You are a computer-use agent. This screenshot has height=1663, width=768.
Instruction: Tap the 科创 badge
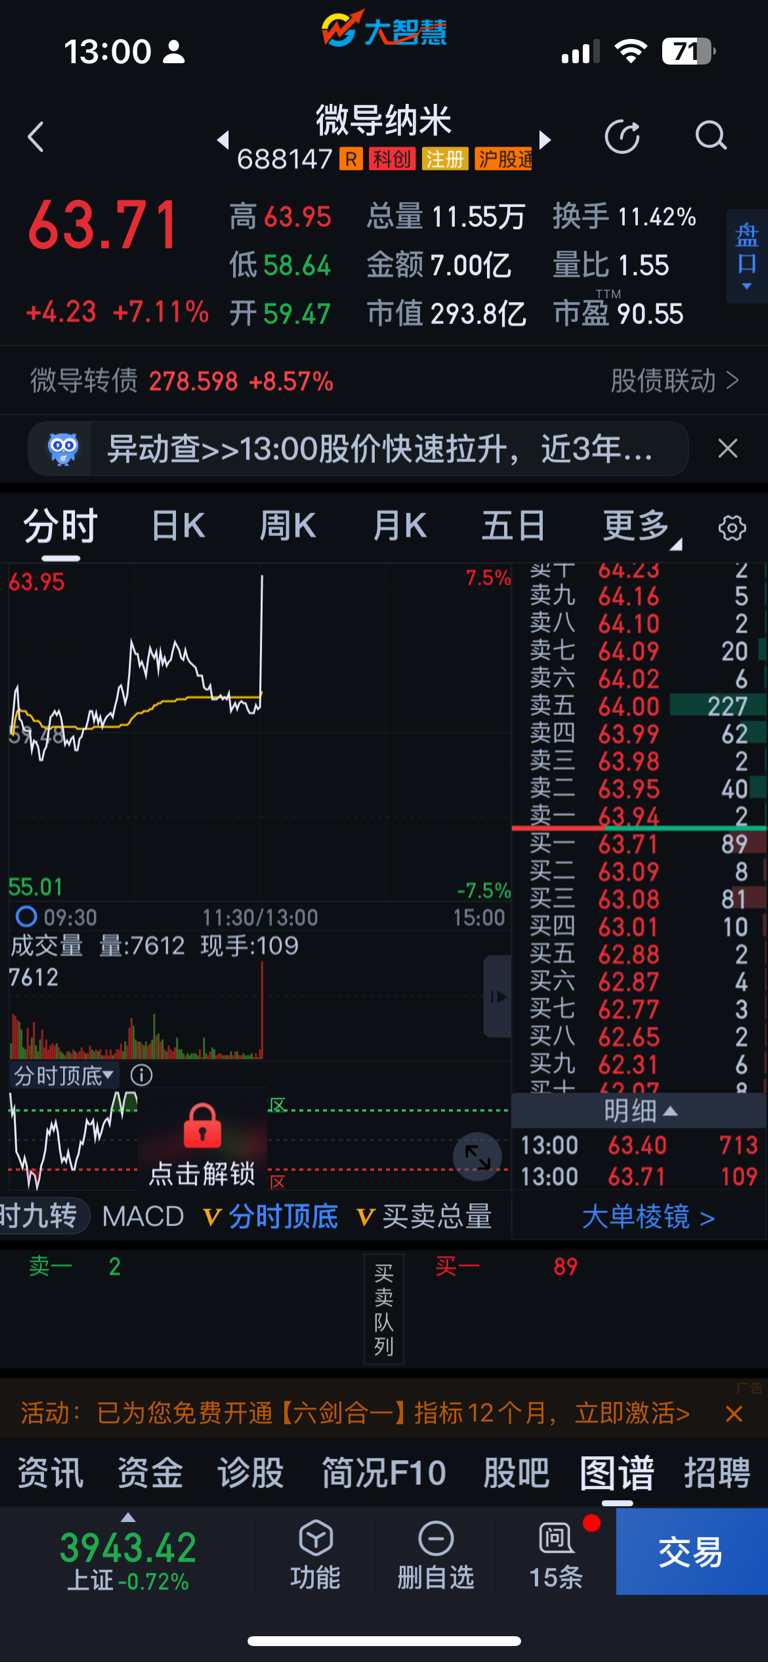(x=392, y=159)
